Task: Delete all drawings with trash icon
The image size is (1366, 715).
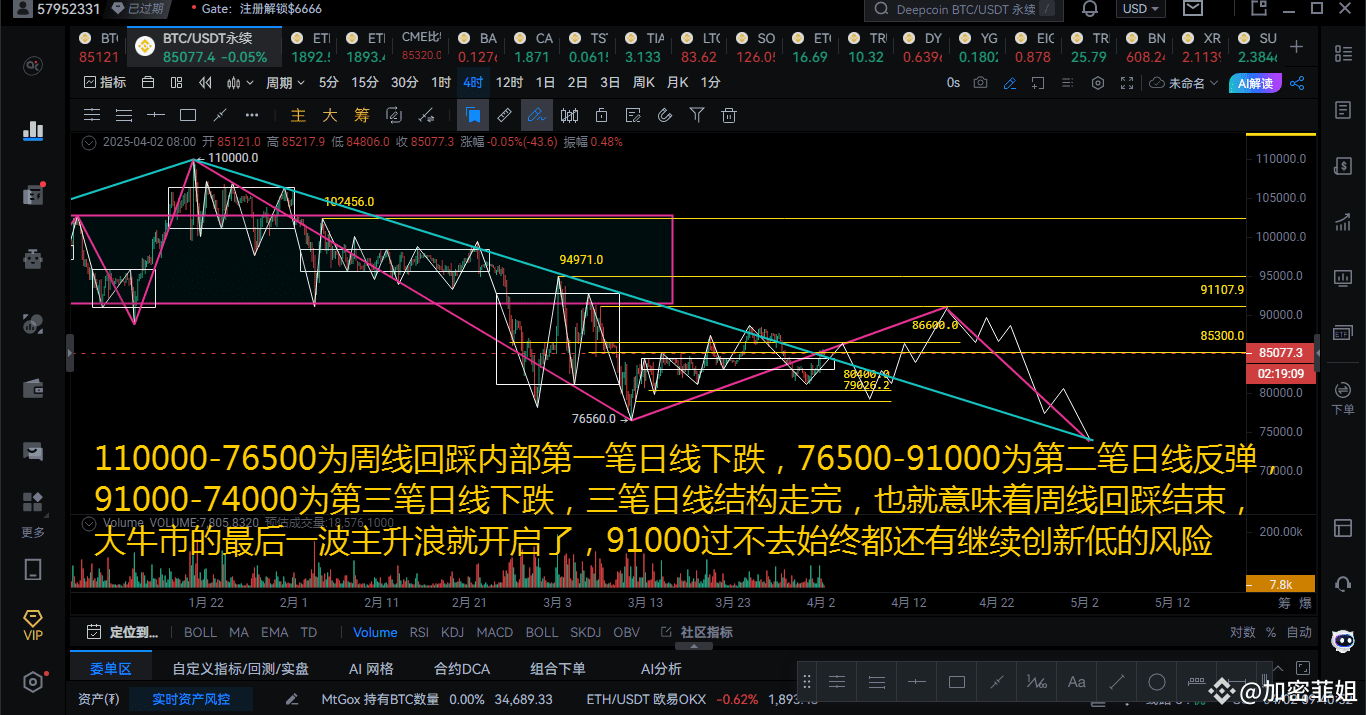Action: [729, 115]
